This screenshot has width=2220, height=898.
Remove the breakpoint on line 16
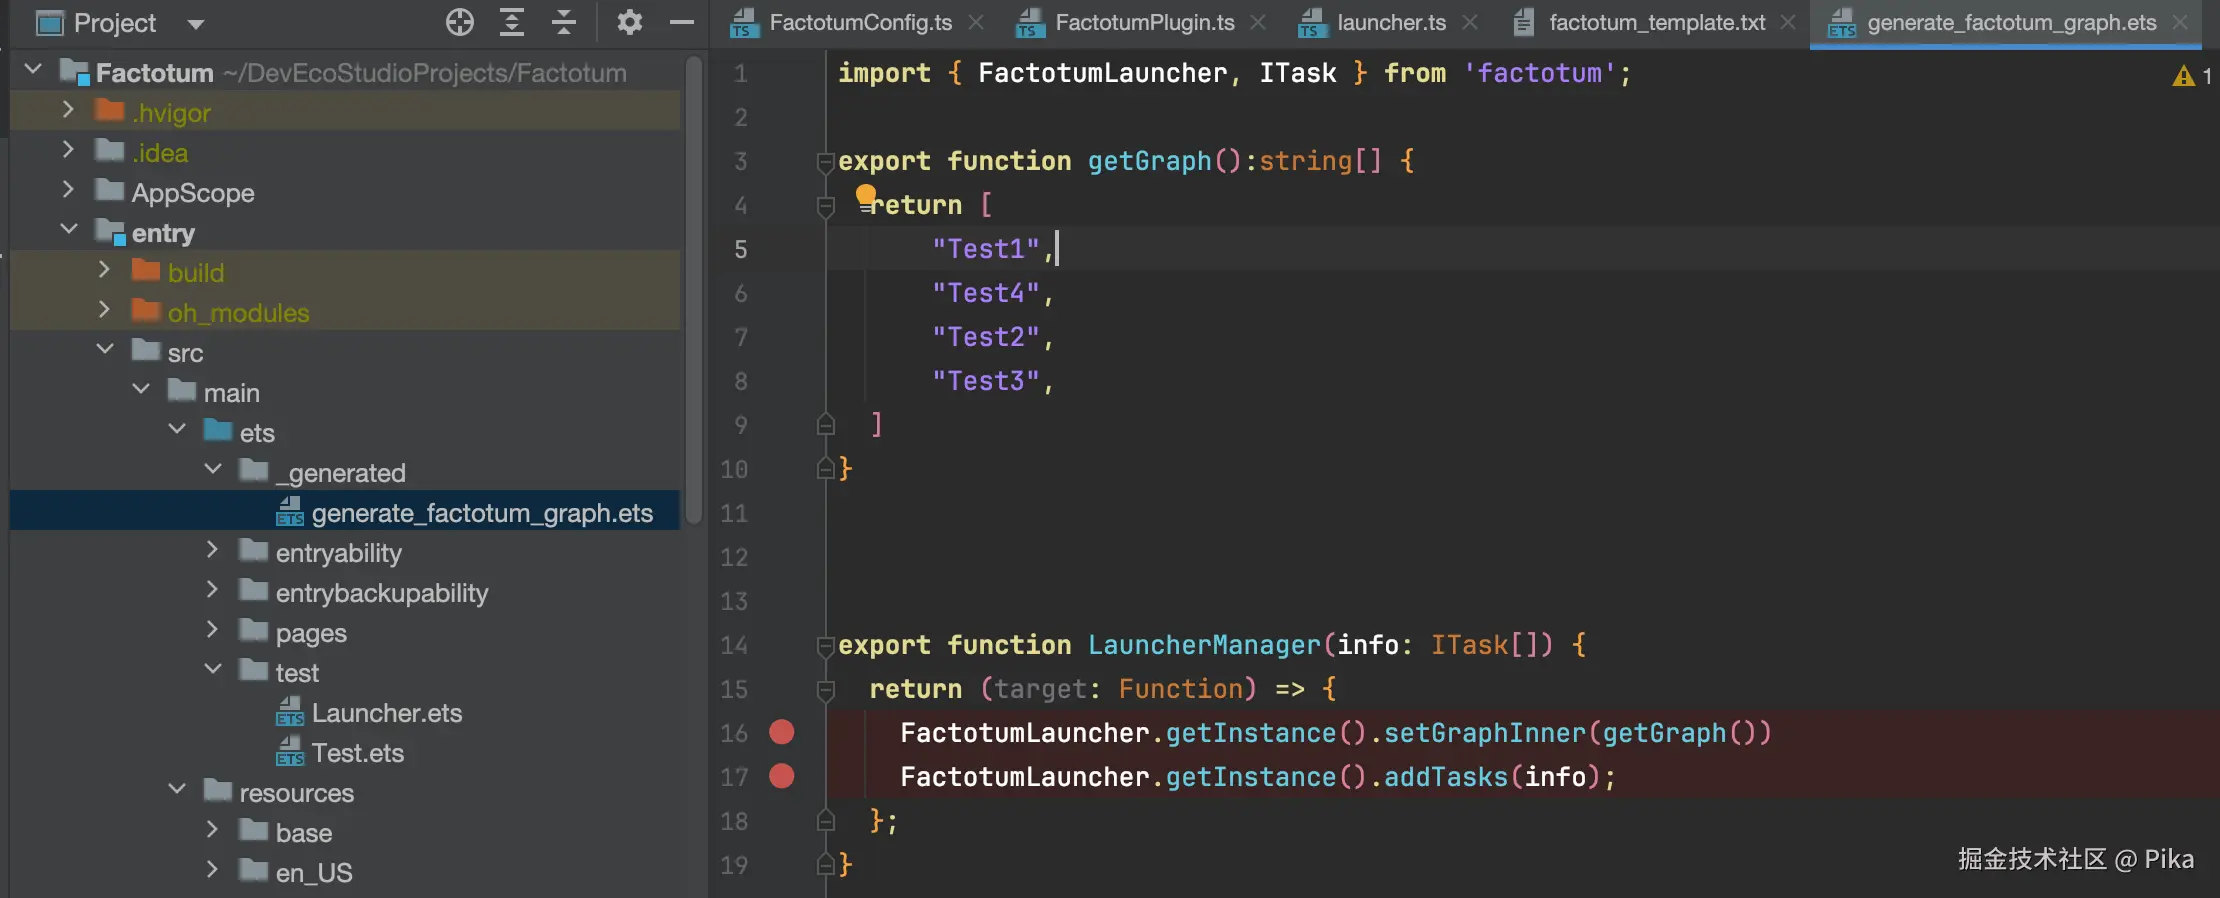pos(782,732)
